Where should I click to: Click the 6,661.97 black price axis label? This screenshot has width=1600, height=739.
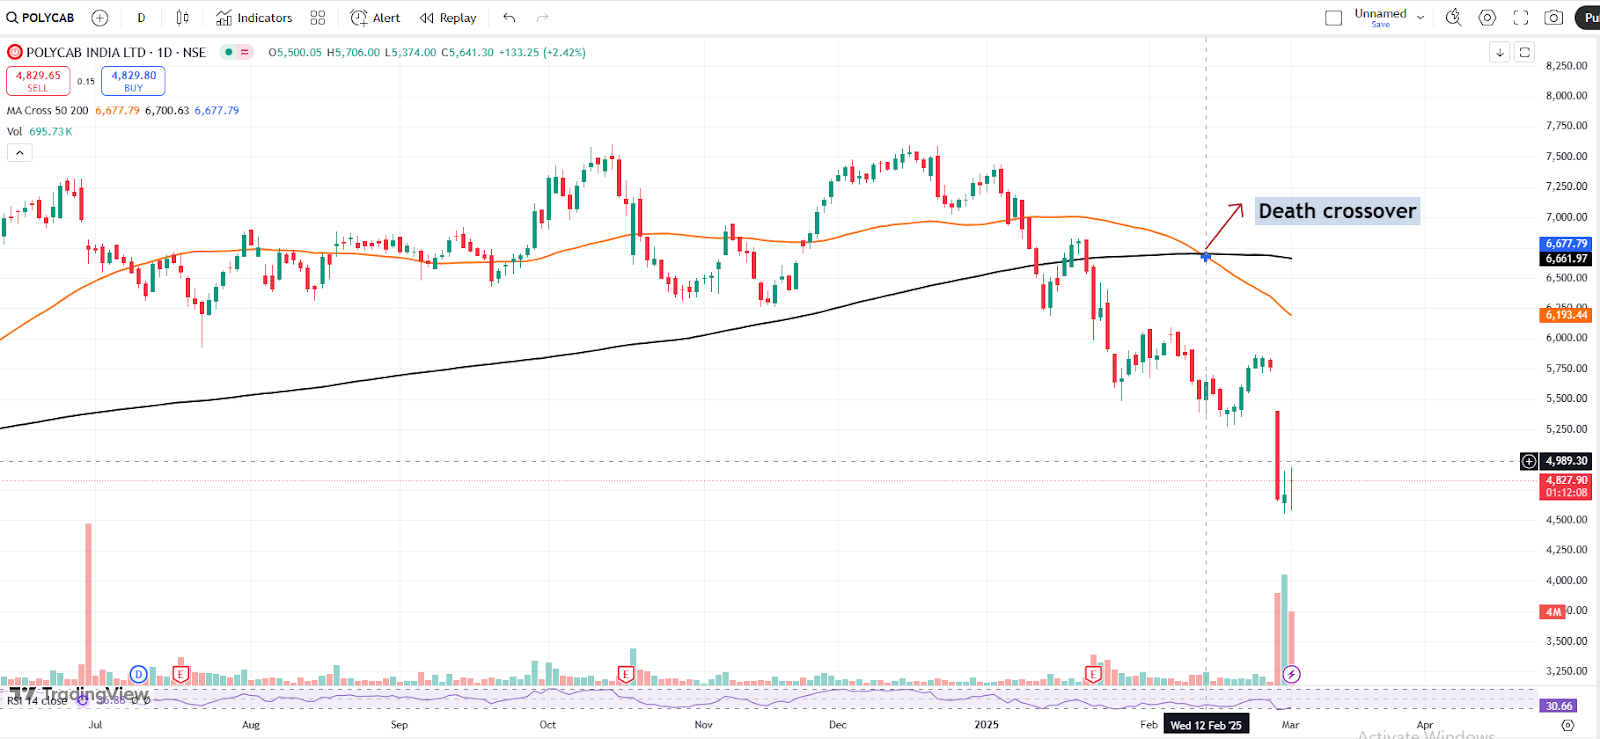[x=1566, y=258]
